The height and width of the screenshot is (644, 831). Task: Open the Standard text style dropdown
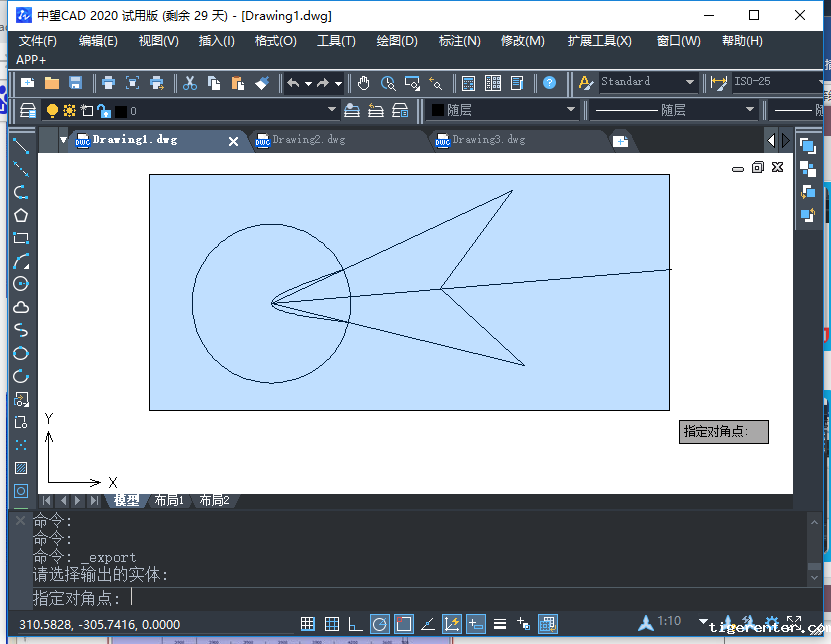pyautogui.click(x=648, y=82)
